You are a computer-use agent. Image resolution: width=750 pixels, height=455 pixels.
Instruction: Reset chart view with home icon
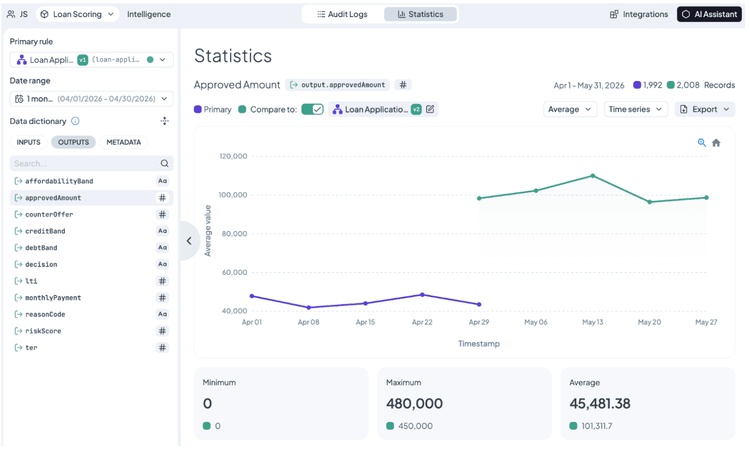(x=716, y=143)
